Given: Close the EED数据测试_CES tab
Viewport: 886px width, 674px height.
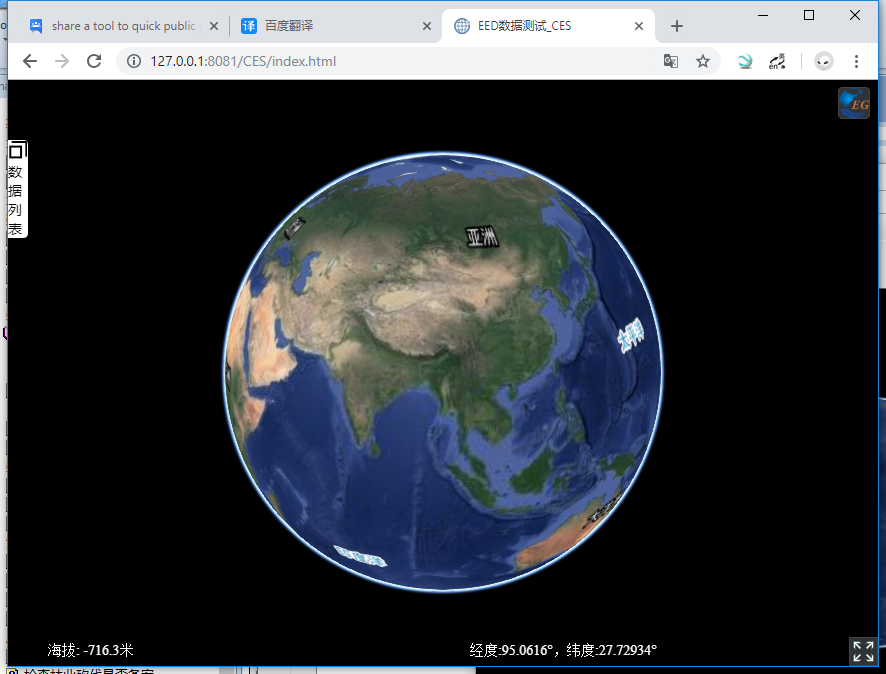Looking at the screenshot, I should click(x=639, y=26).
